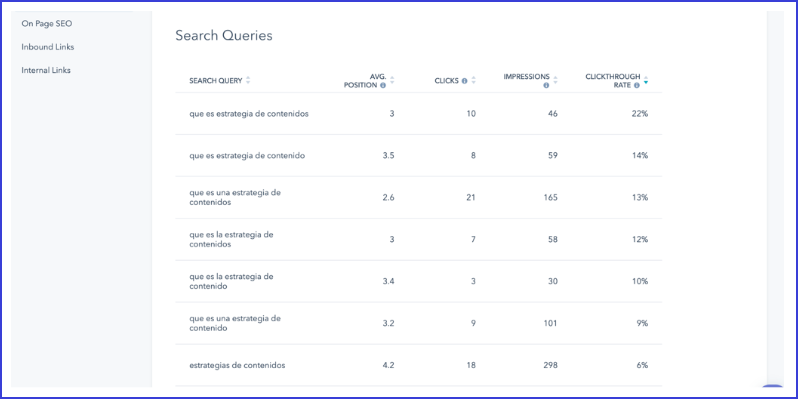Sort table by Impressions arrows
This screenshot has height=399, width=798.
point(555,80)
